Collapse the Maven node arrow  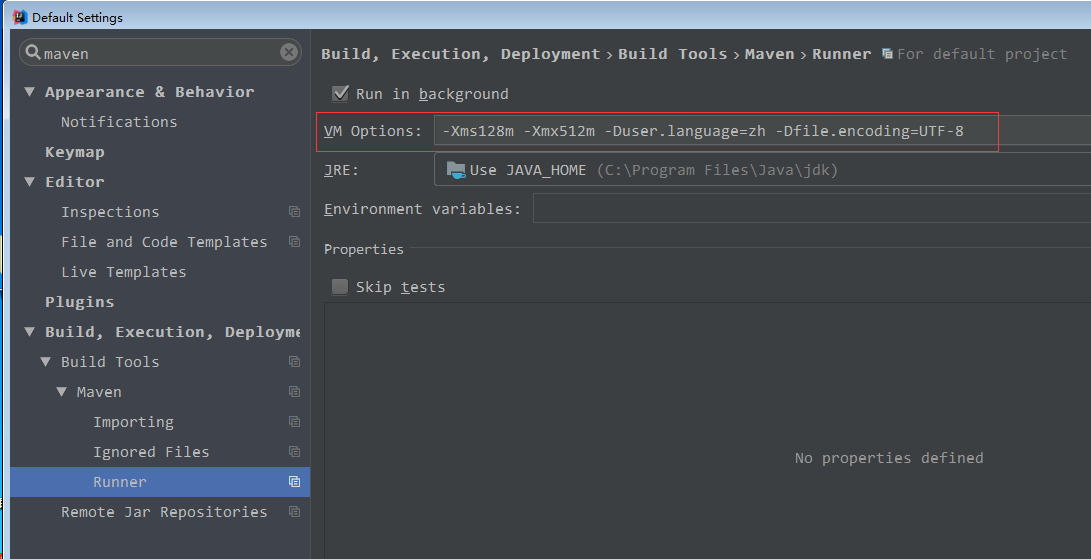coord(62,391)
